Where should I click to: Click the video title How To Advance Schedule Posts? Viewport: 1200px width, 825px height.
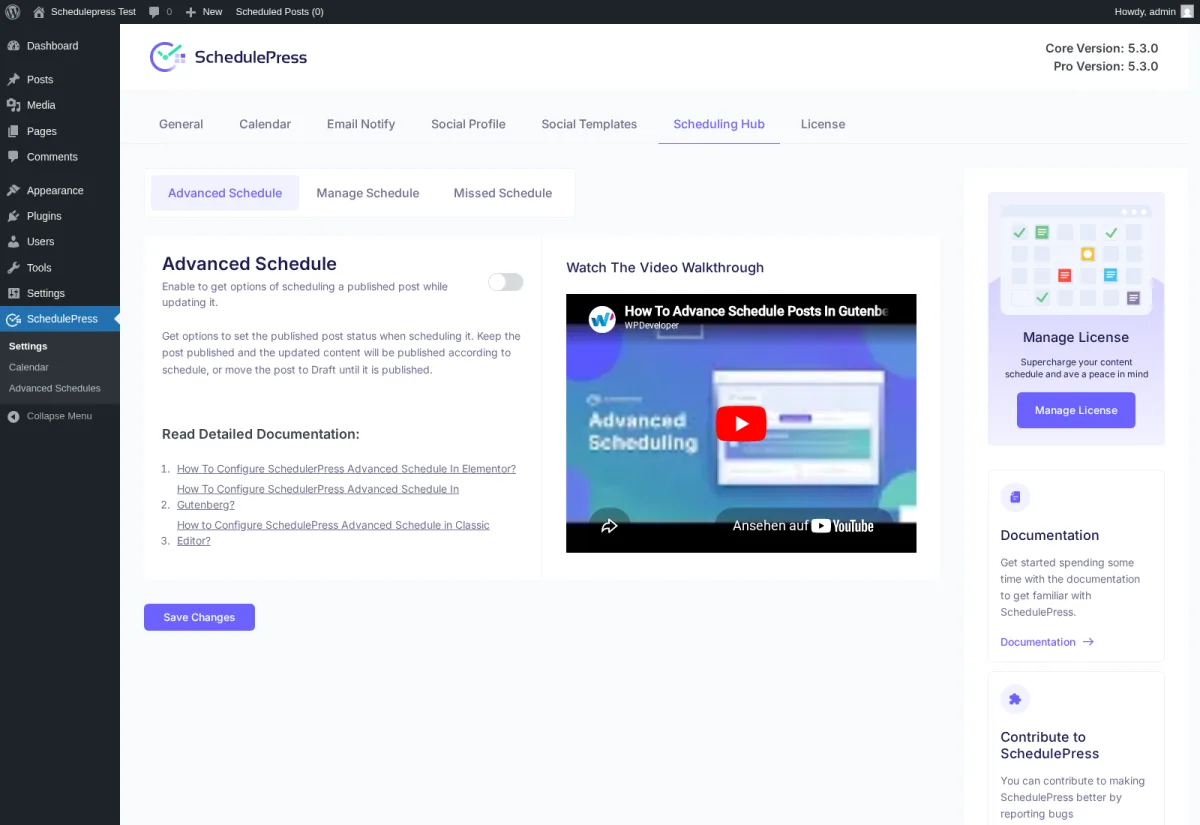[756, 311]
